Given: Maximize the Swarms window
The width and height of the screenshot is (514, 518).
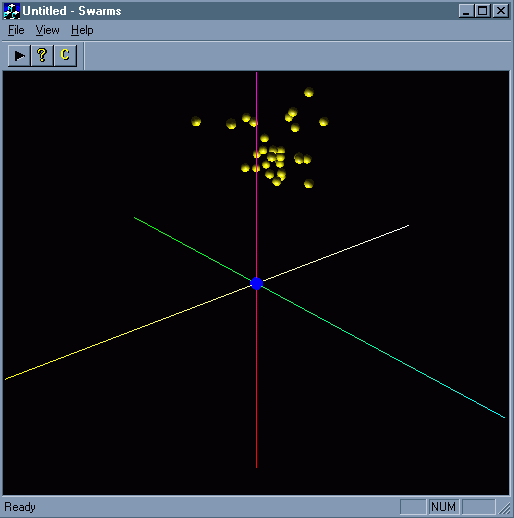Looking at the screenshot, I should coord(483,11).
